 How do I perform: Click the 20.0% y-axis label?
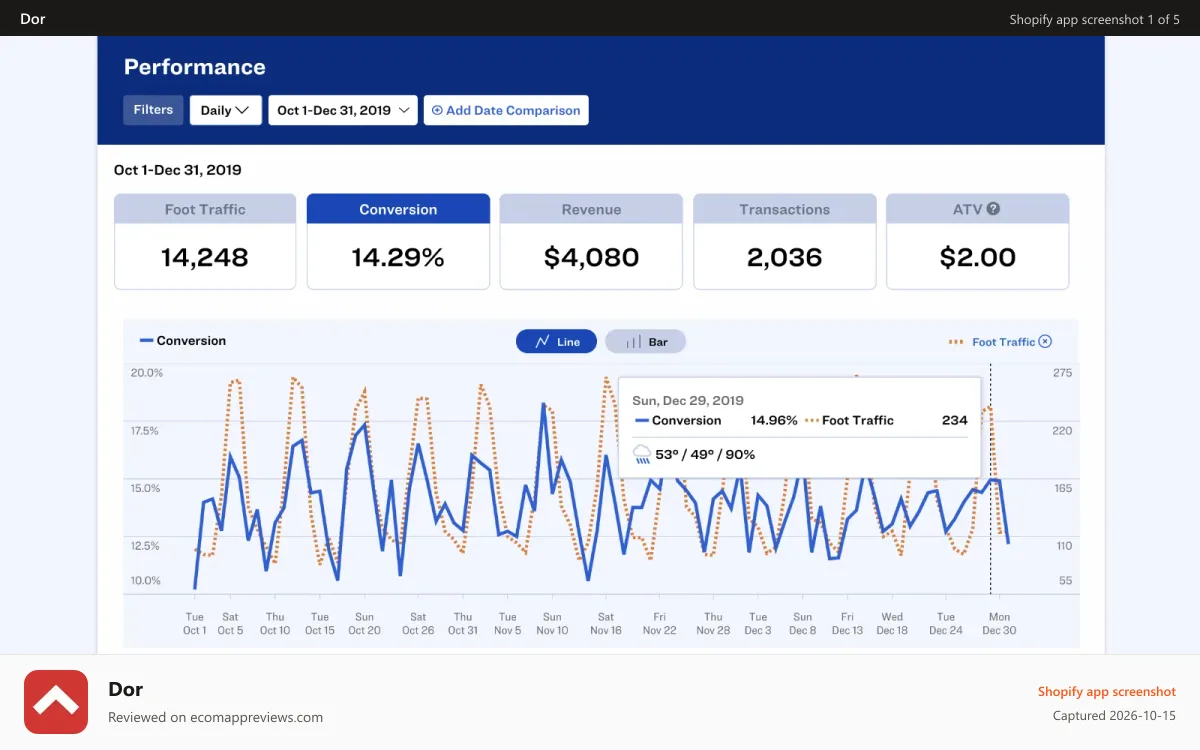tap(146, 373)
